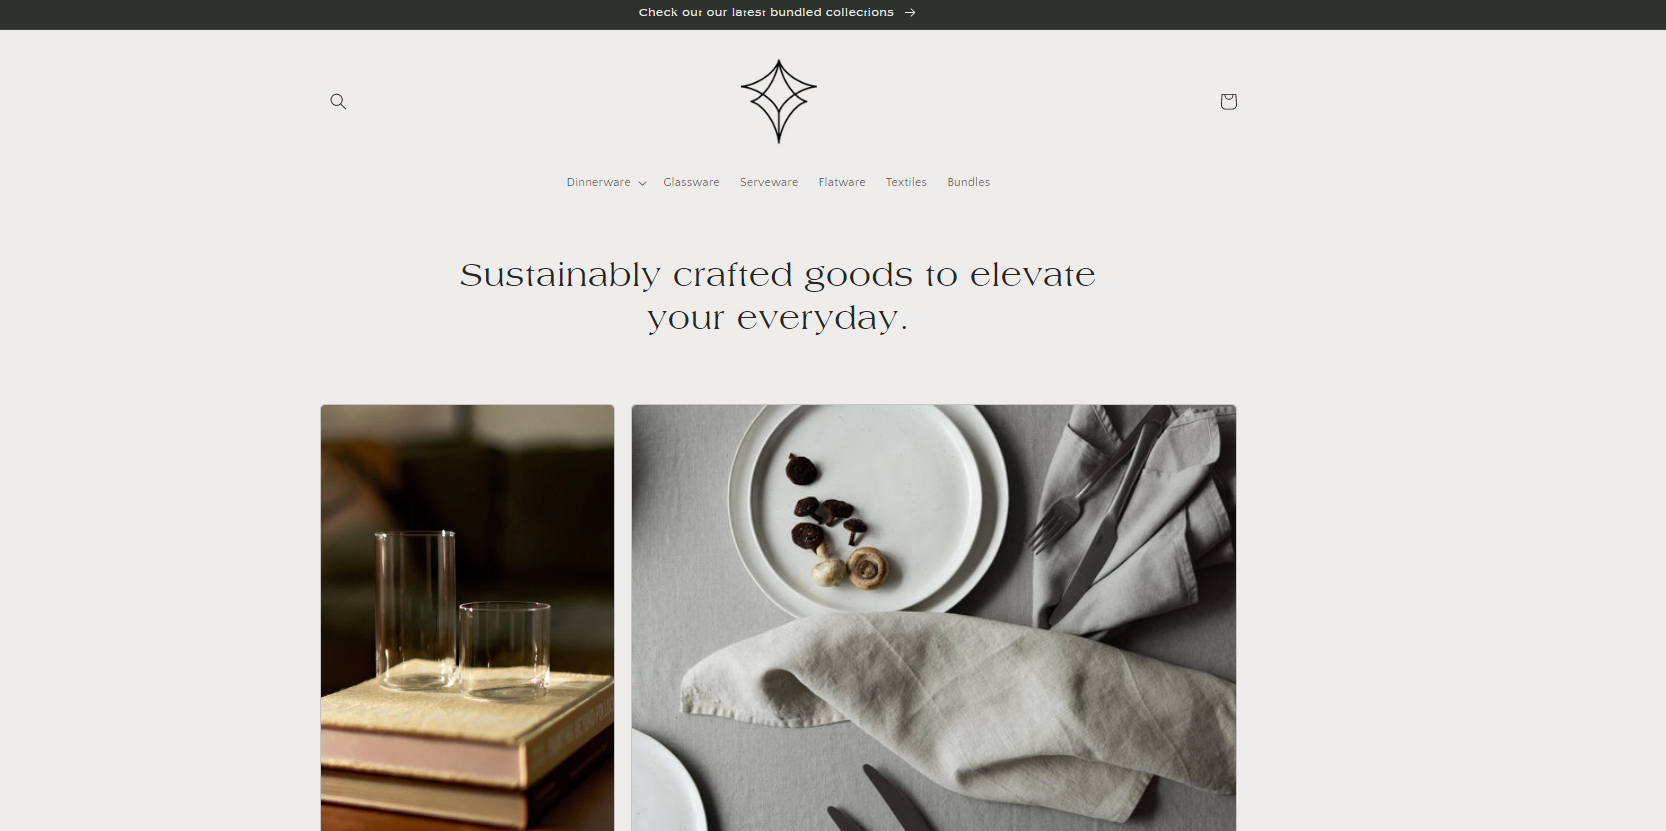Open the glass tumblers on books image
This screenshot has height=831, width=1666.
(x=467, y=618)
